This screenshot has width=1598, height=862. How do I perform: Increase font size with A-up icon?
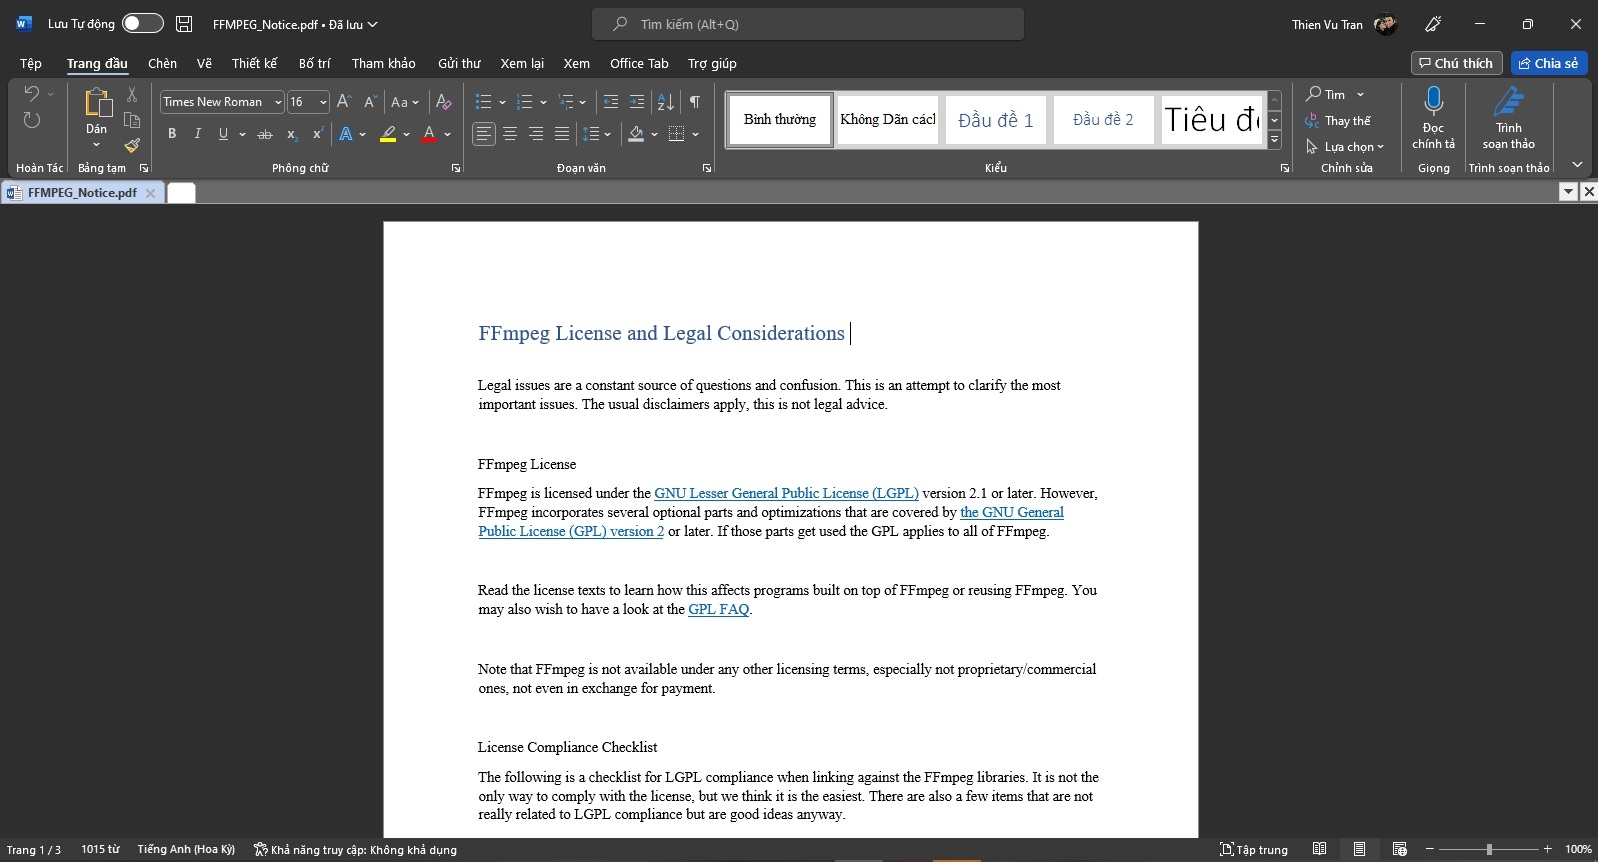coord(344,102)
